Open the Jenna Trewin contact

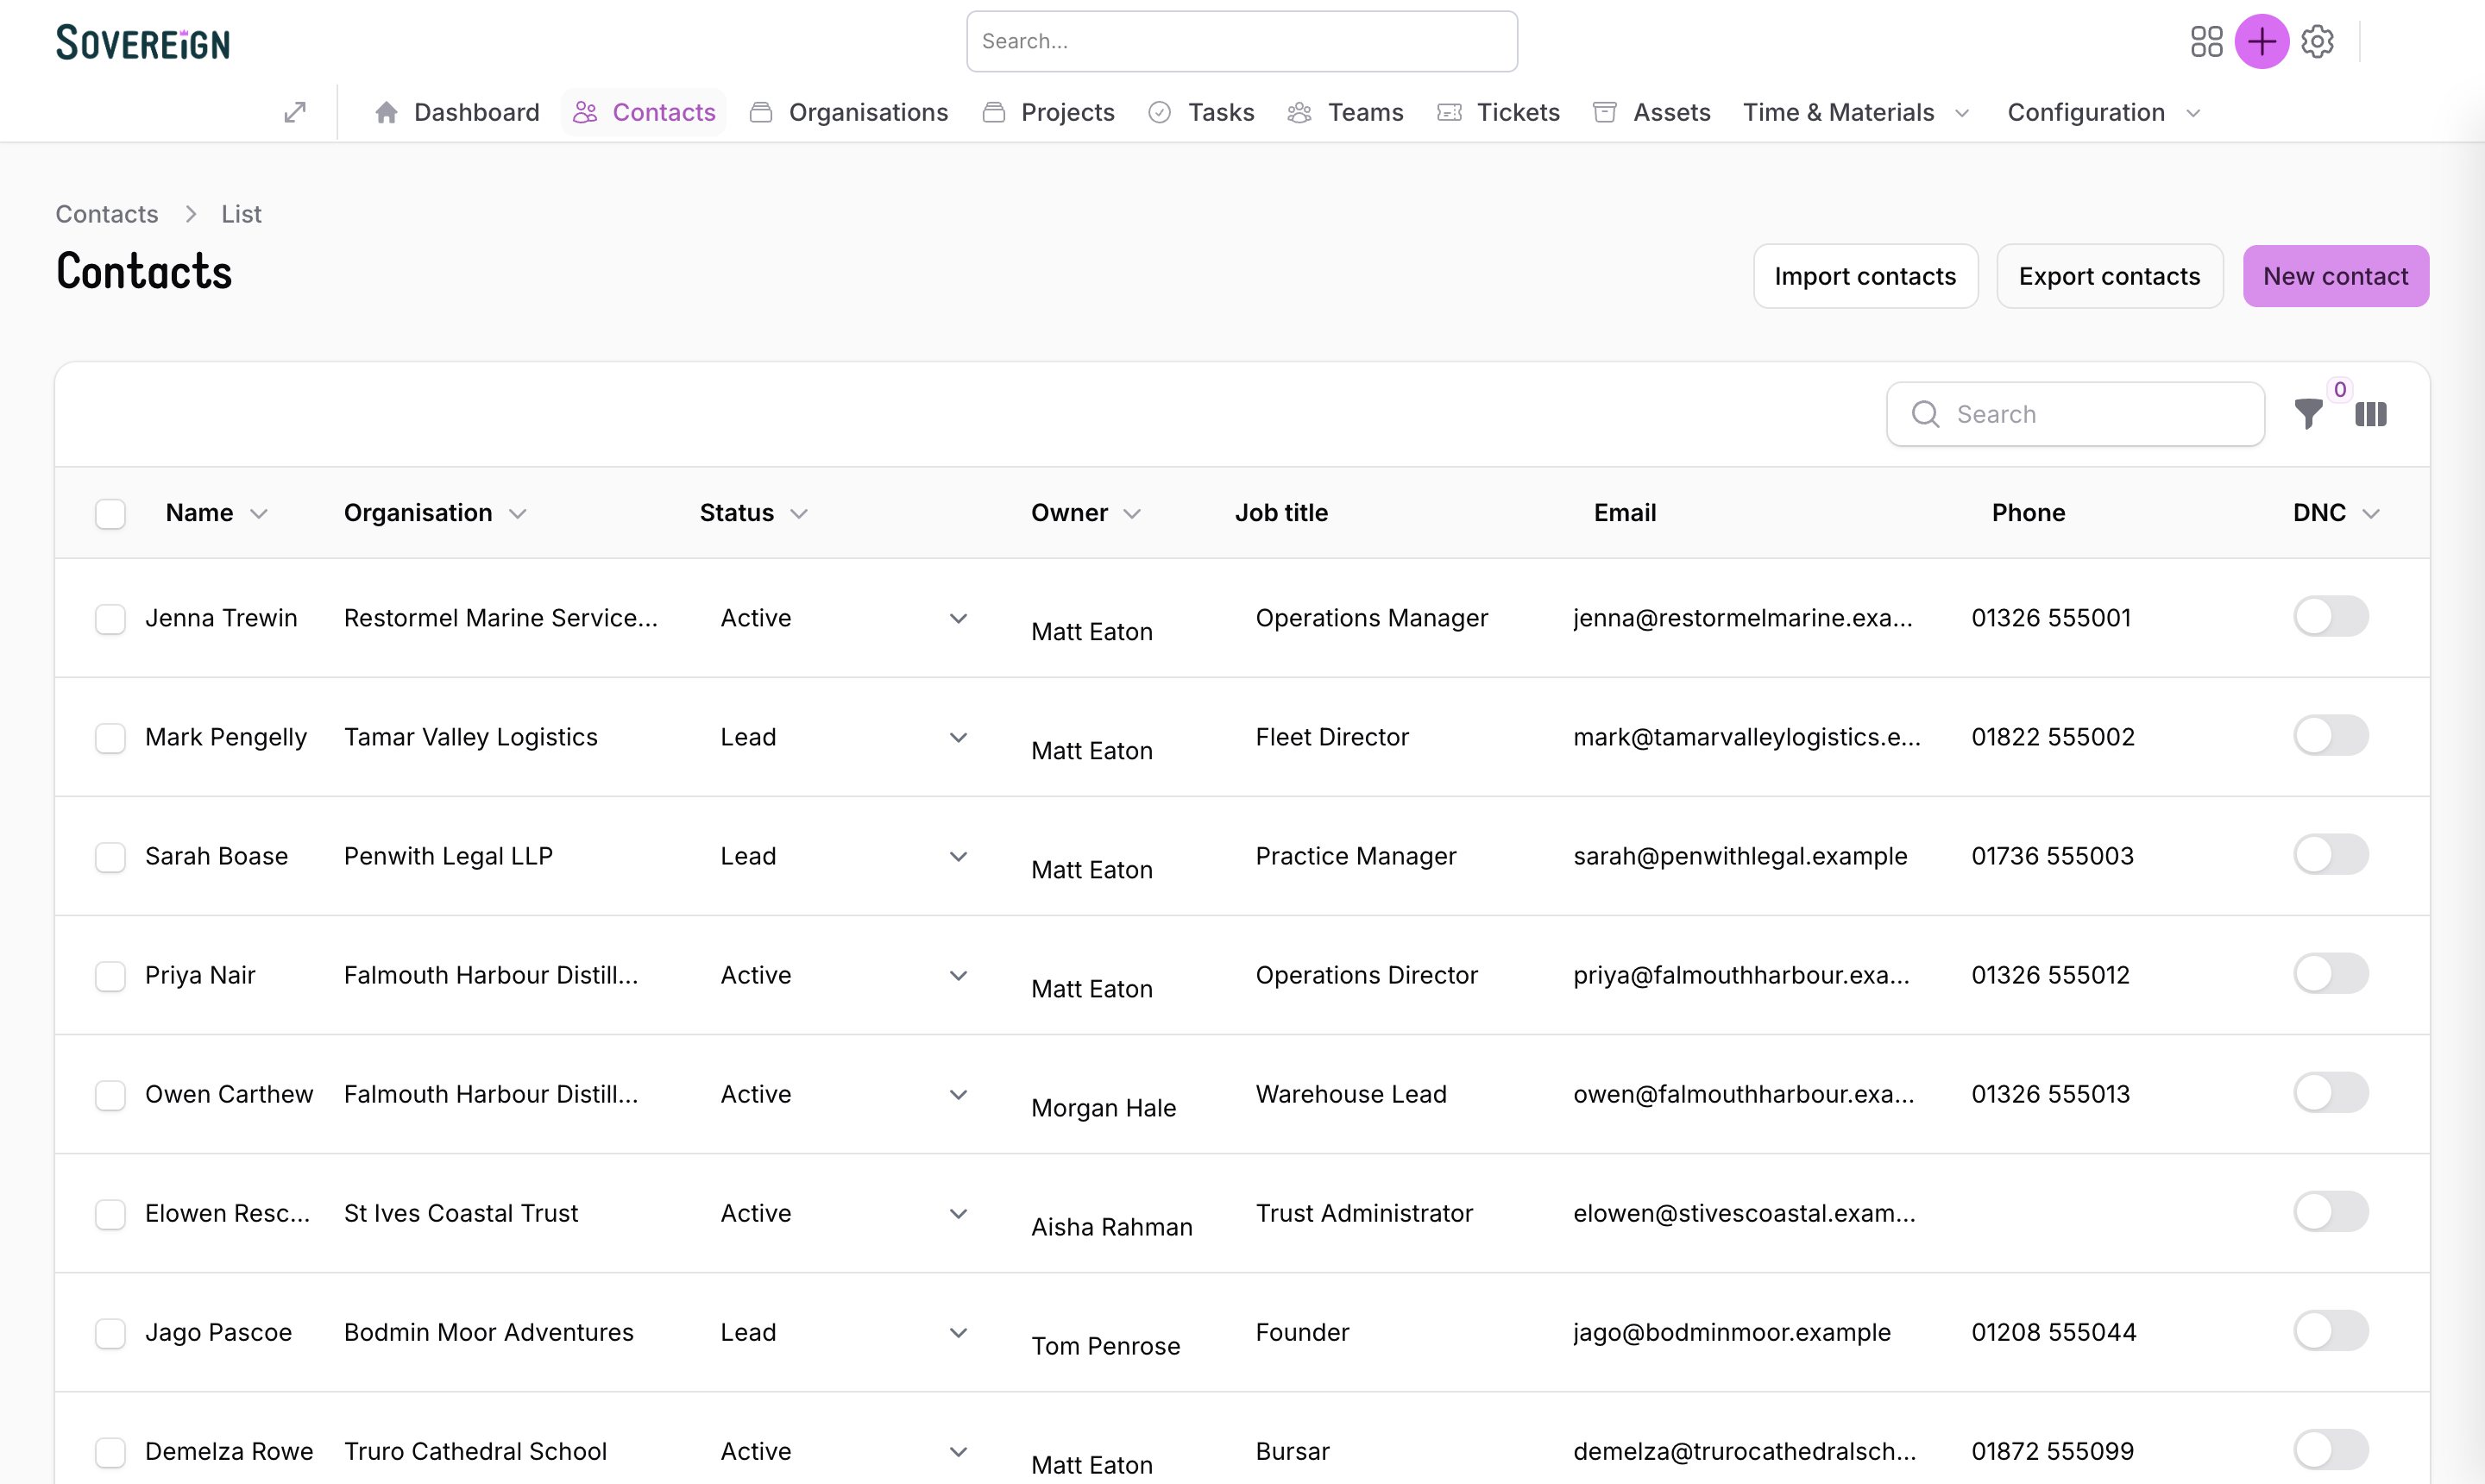point(221,618)
